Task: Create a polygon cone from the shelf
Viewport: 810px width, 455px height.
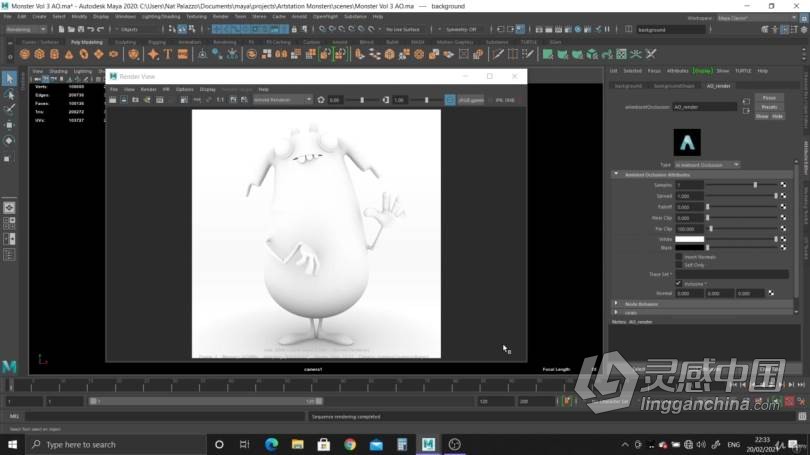Action: [69, 54]
